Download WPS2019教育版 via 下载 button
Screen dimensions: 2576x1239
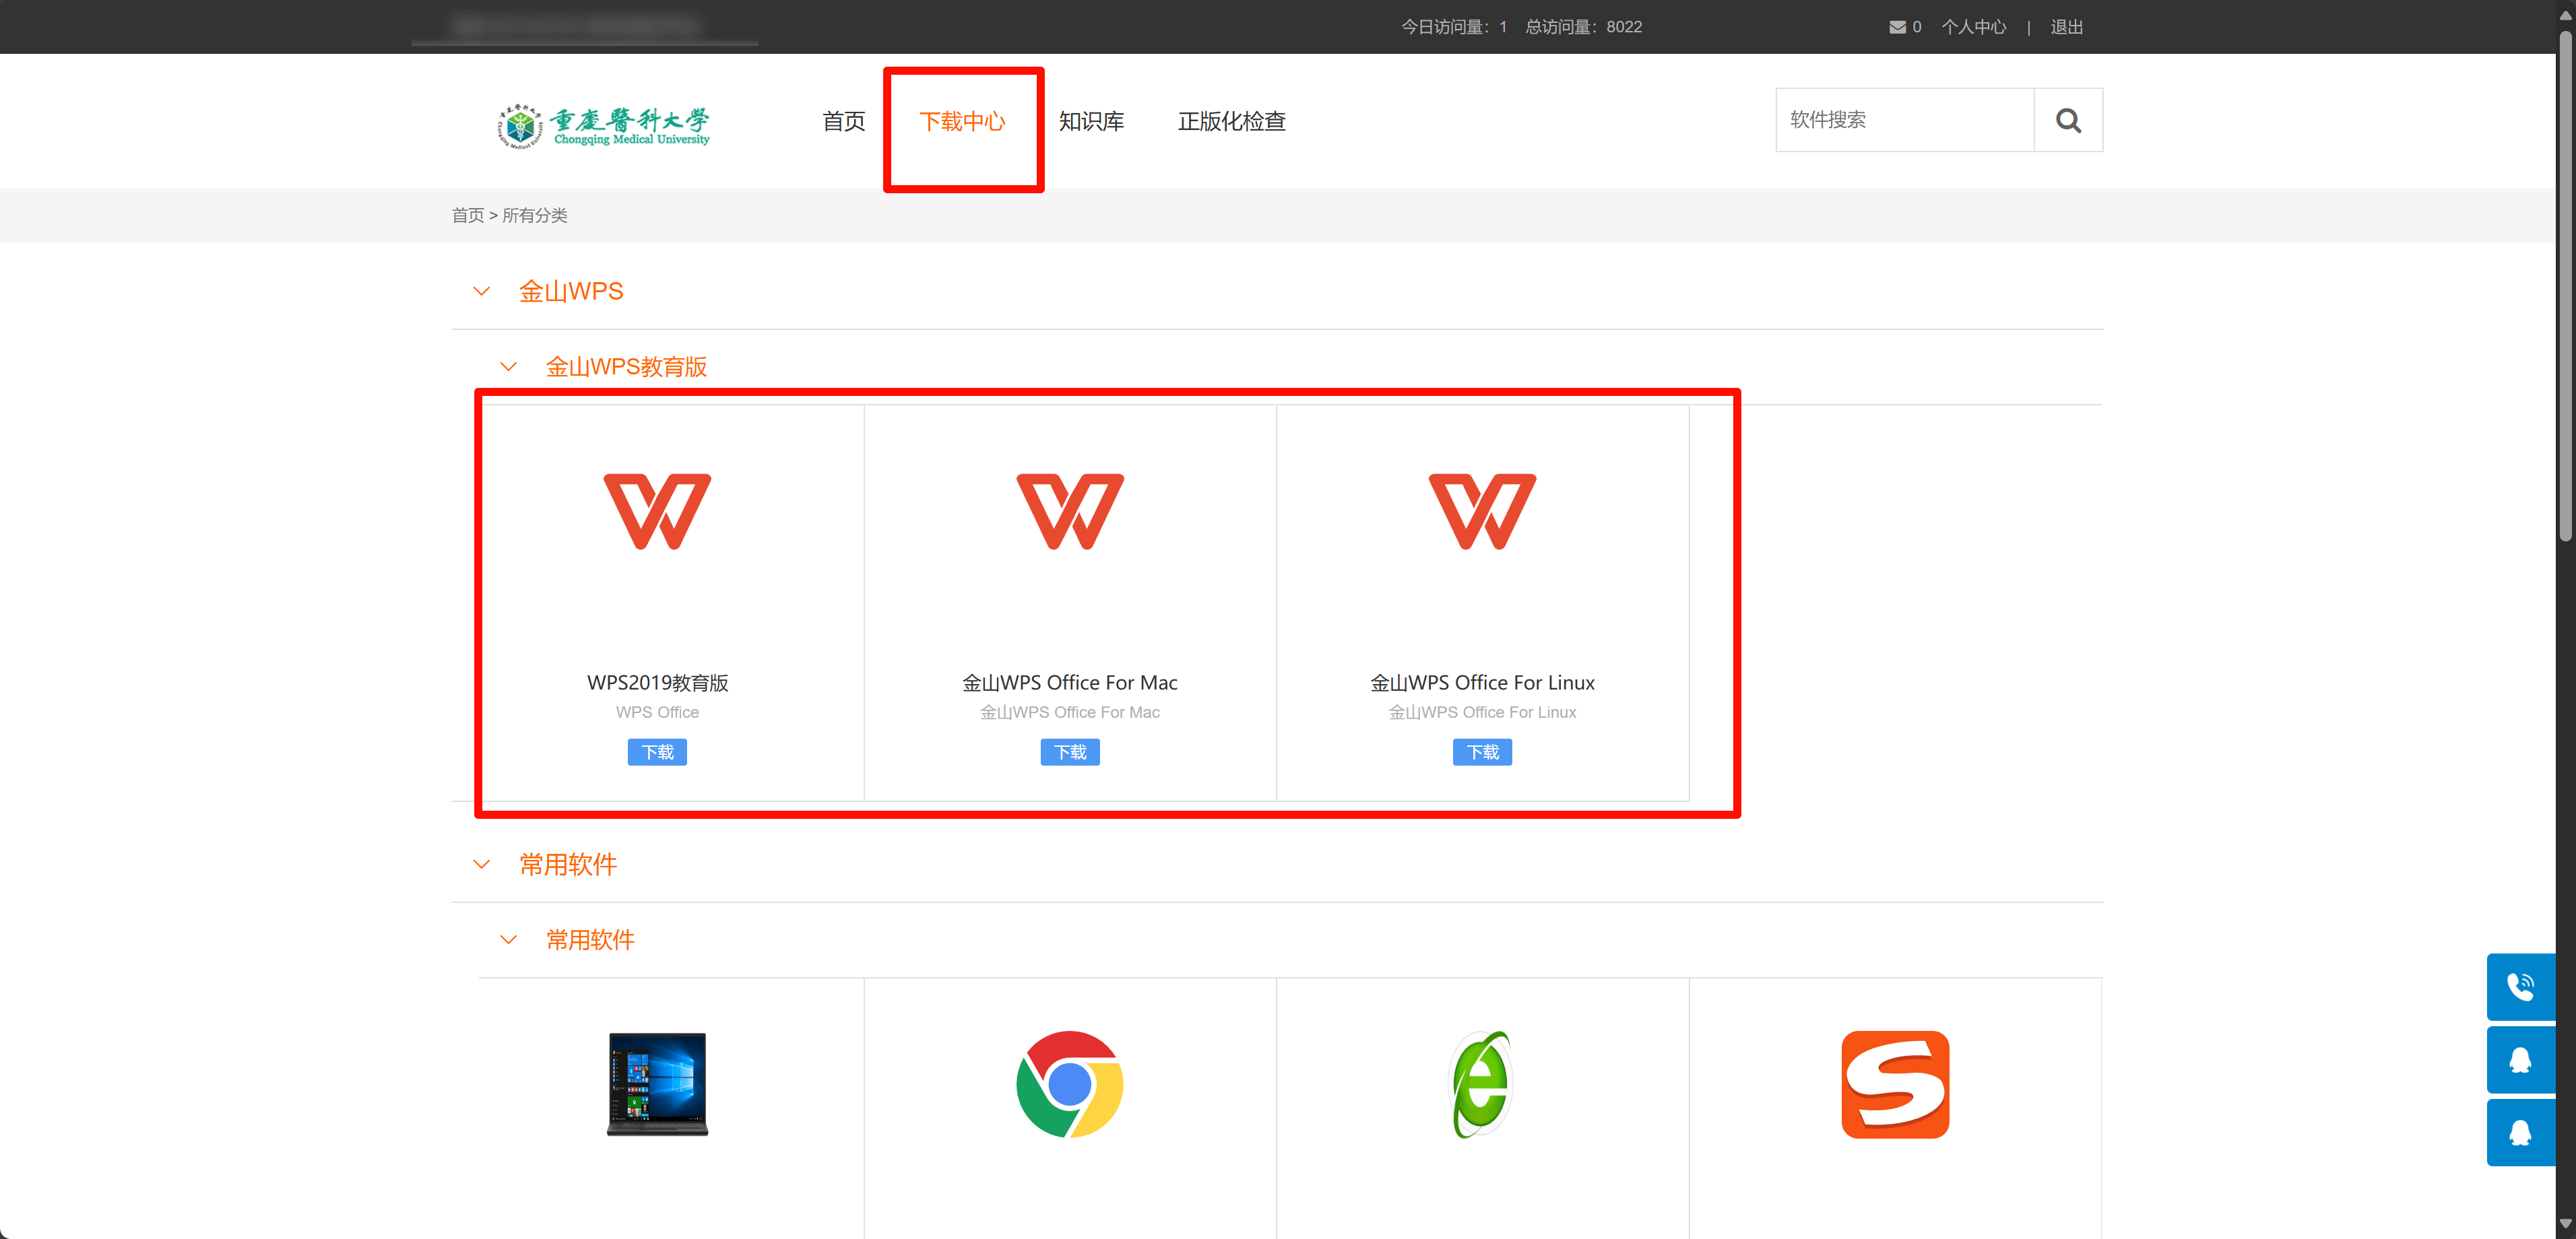(x=657, y=752)
